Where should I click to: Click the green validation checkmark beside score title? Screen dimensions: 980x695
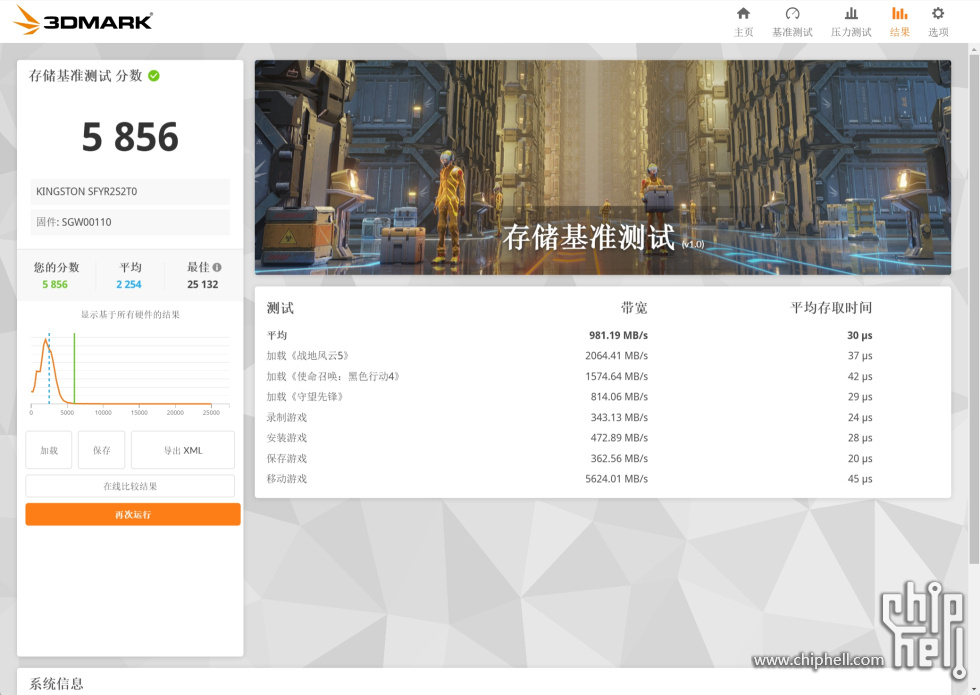pyautogui.click(x=154, y=76)
